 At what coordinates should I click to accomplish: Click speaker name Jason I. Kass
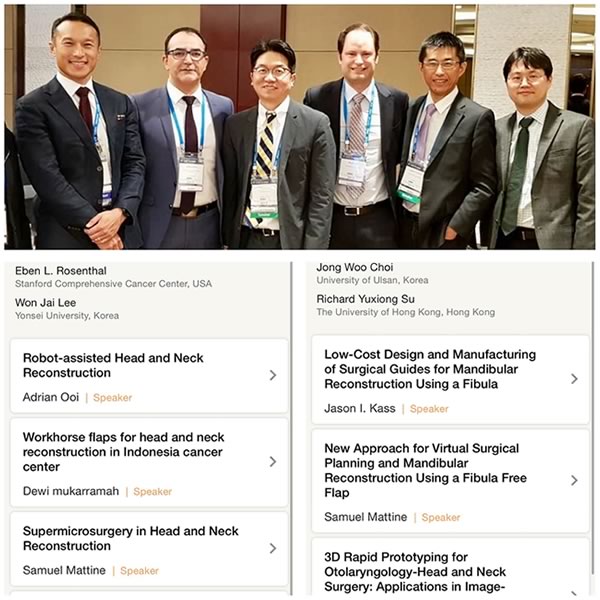click(x=360, y=409)
